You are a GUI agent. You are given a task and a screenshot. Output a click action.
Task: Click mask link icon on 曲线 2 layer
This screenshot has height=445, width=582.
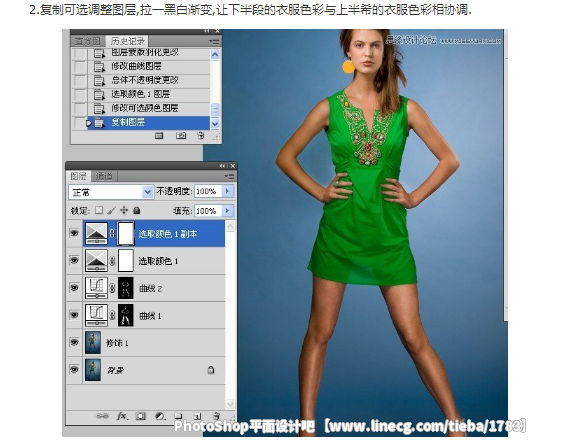click(x=112, y=288)
